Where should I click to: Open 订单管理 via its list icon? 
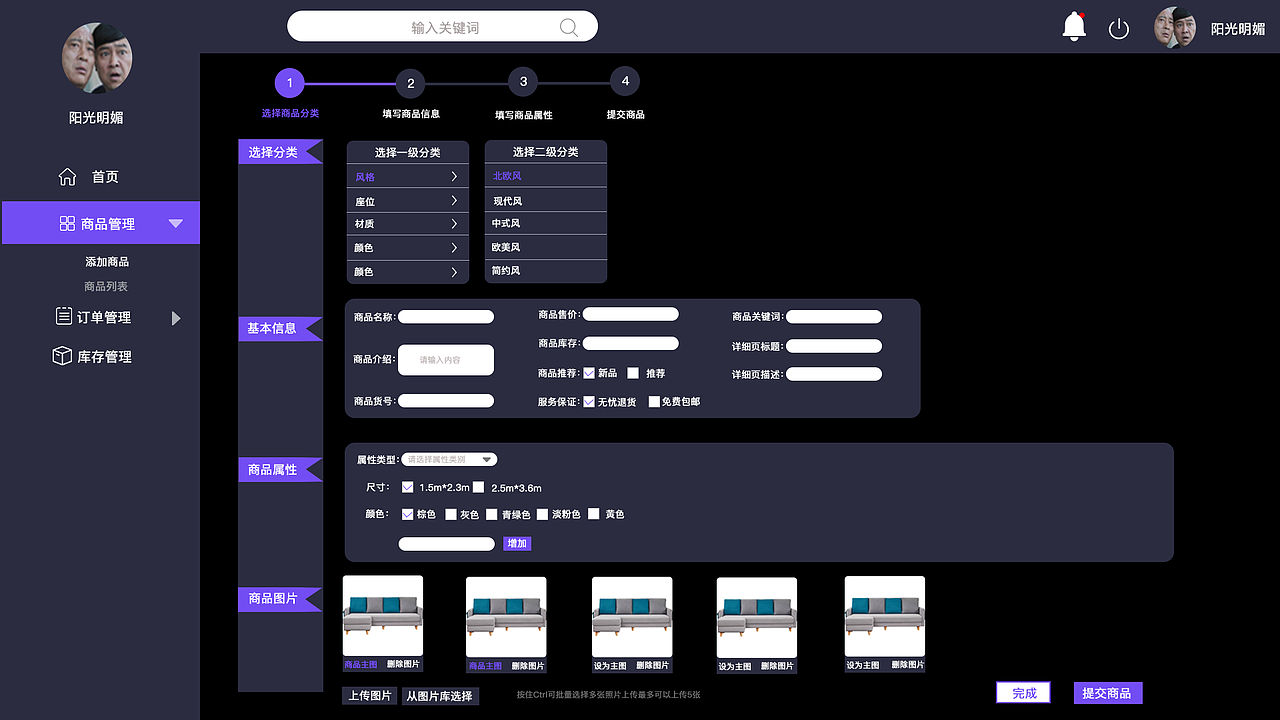point(62,316)
